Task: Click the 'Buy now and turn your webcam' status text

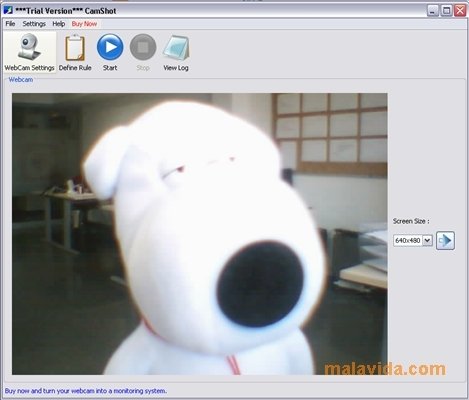Action: 86,391
